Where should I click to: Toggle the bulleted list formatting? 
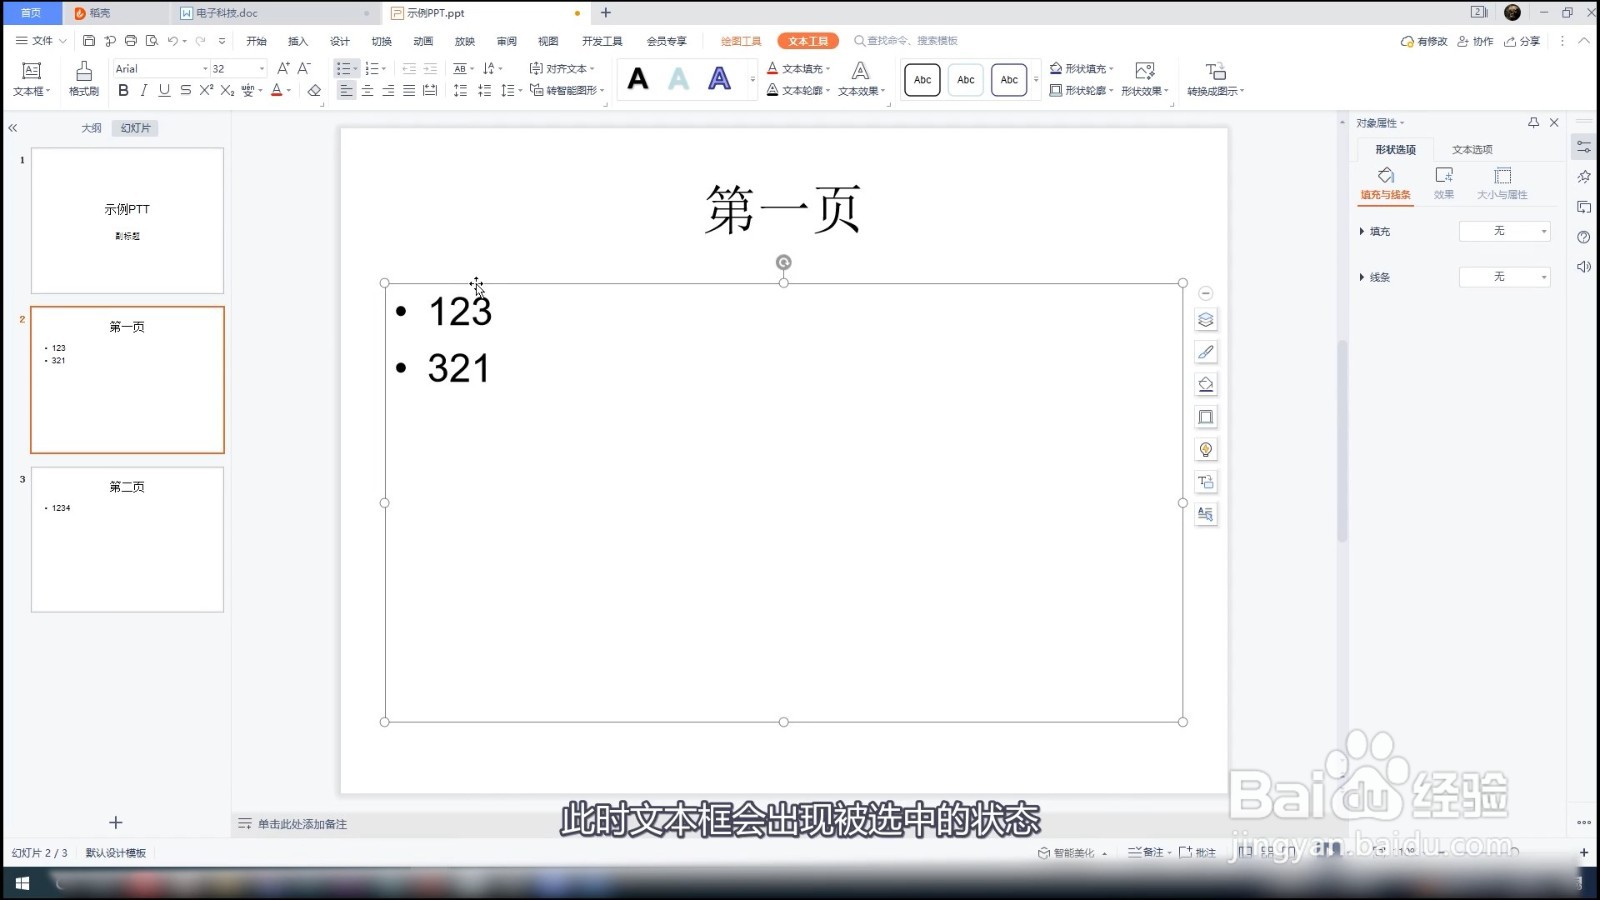pos(342,68)
